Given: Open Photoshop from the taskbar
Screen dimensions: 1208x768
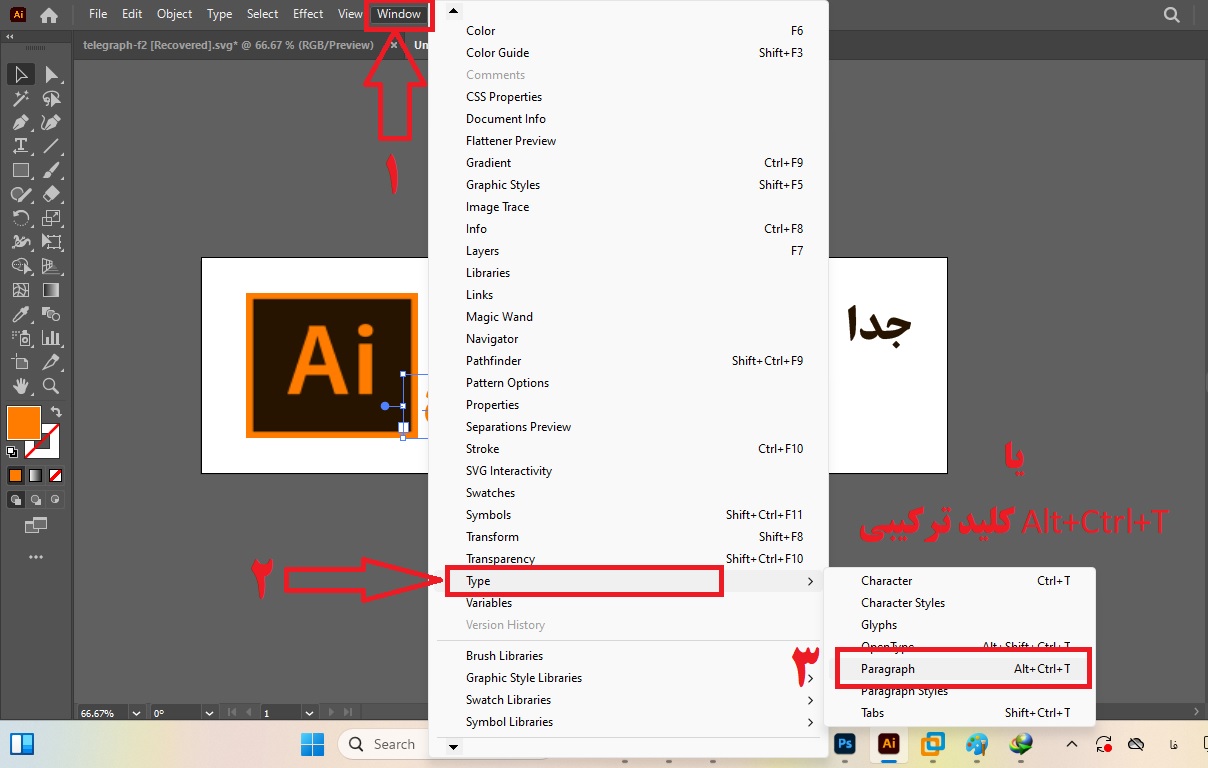Looking at the screenshot, I should pyautogui.click(x=845, y=744).
